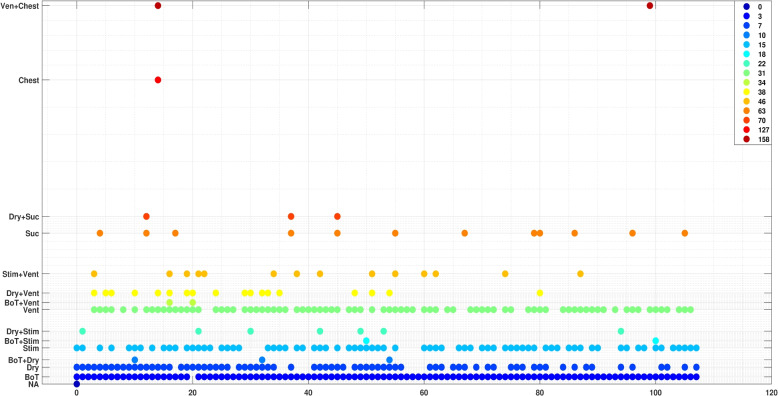778x396 pixels.
Task: Click the NA y-axis label
Action: 33,384
